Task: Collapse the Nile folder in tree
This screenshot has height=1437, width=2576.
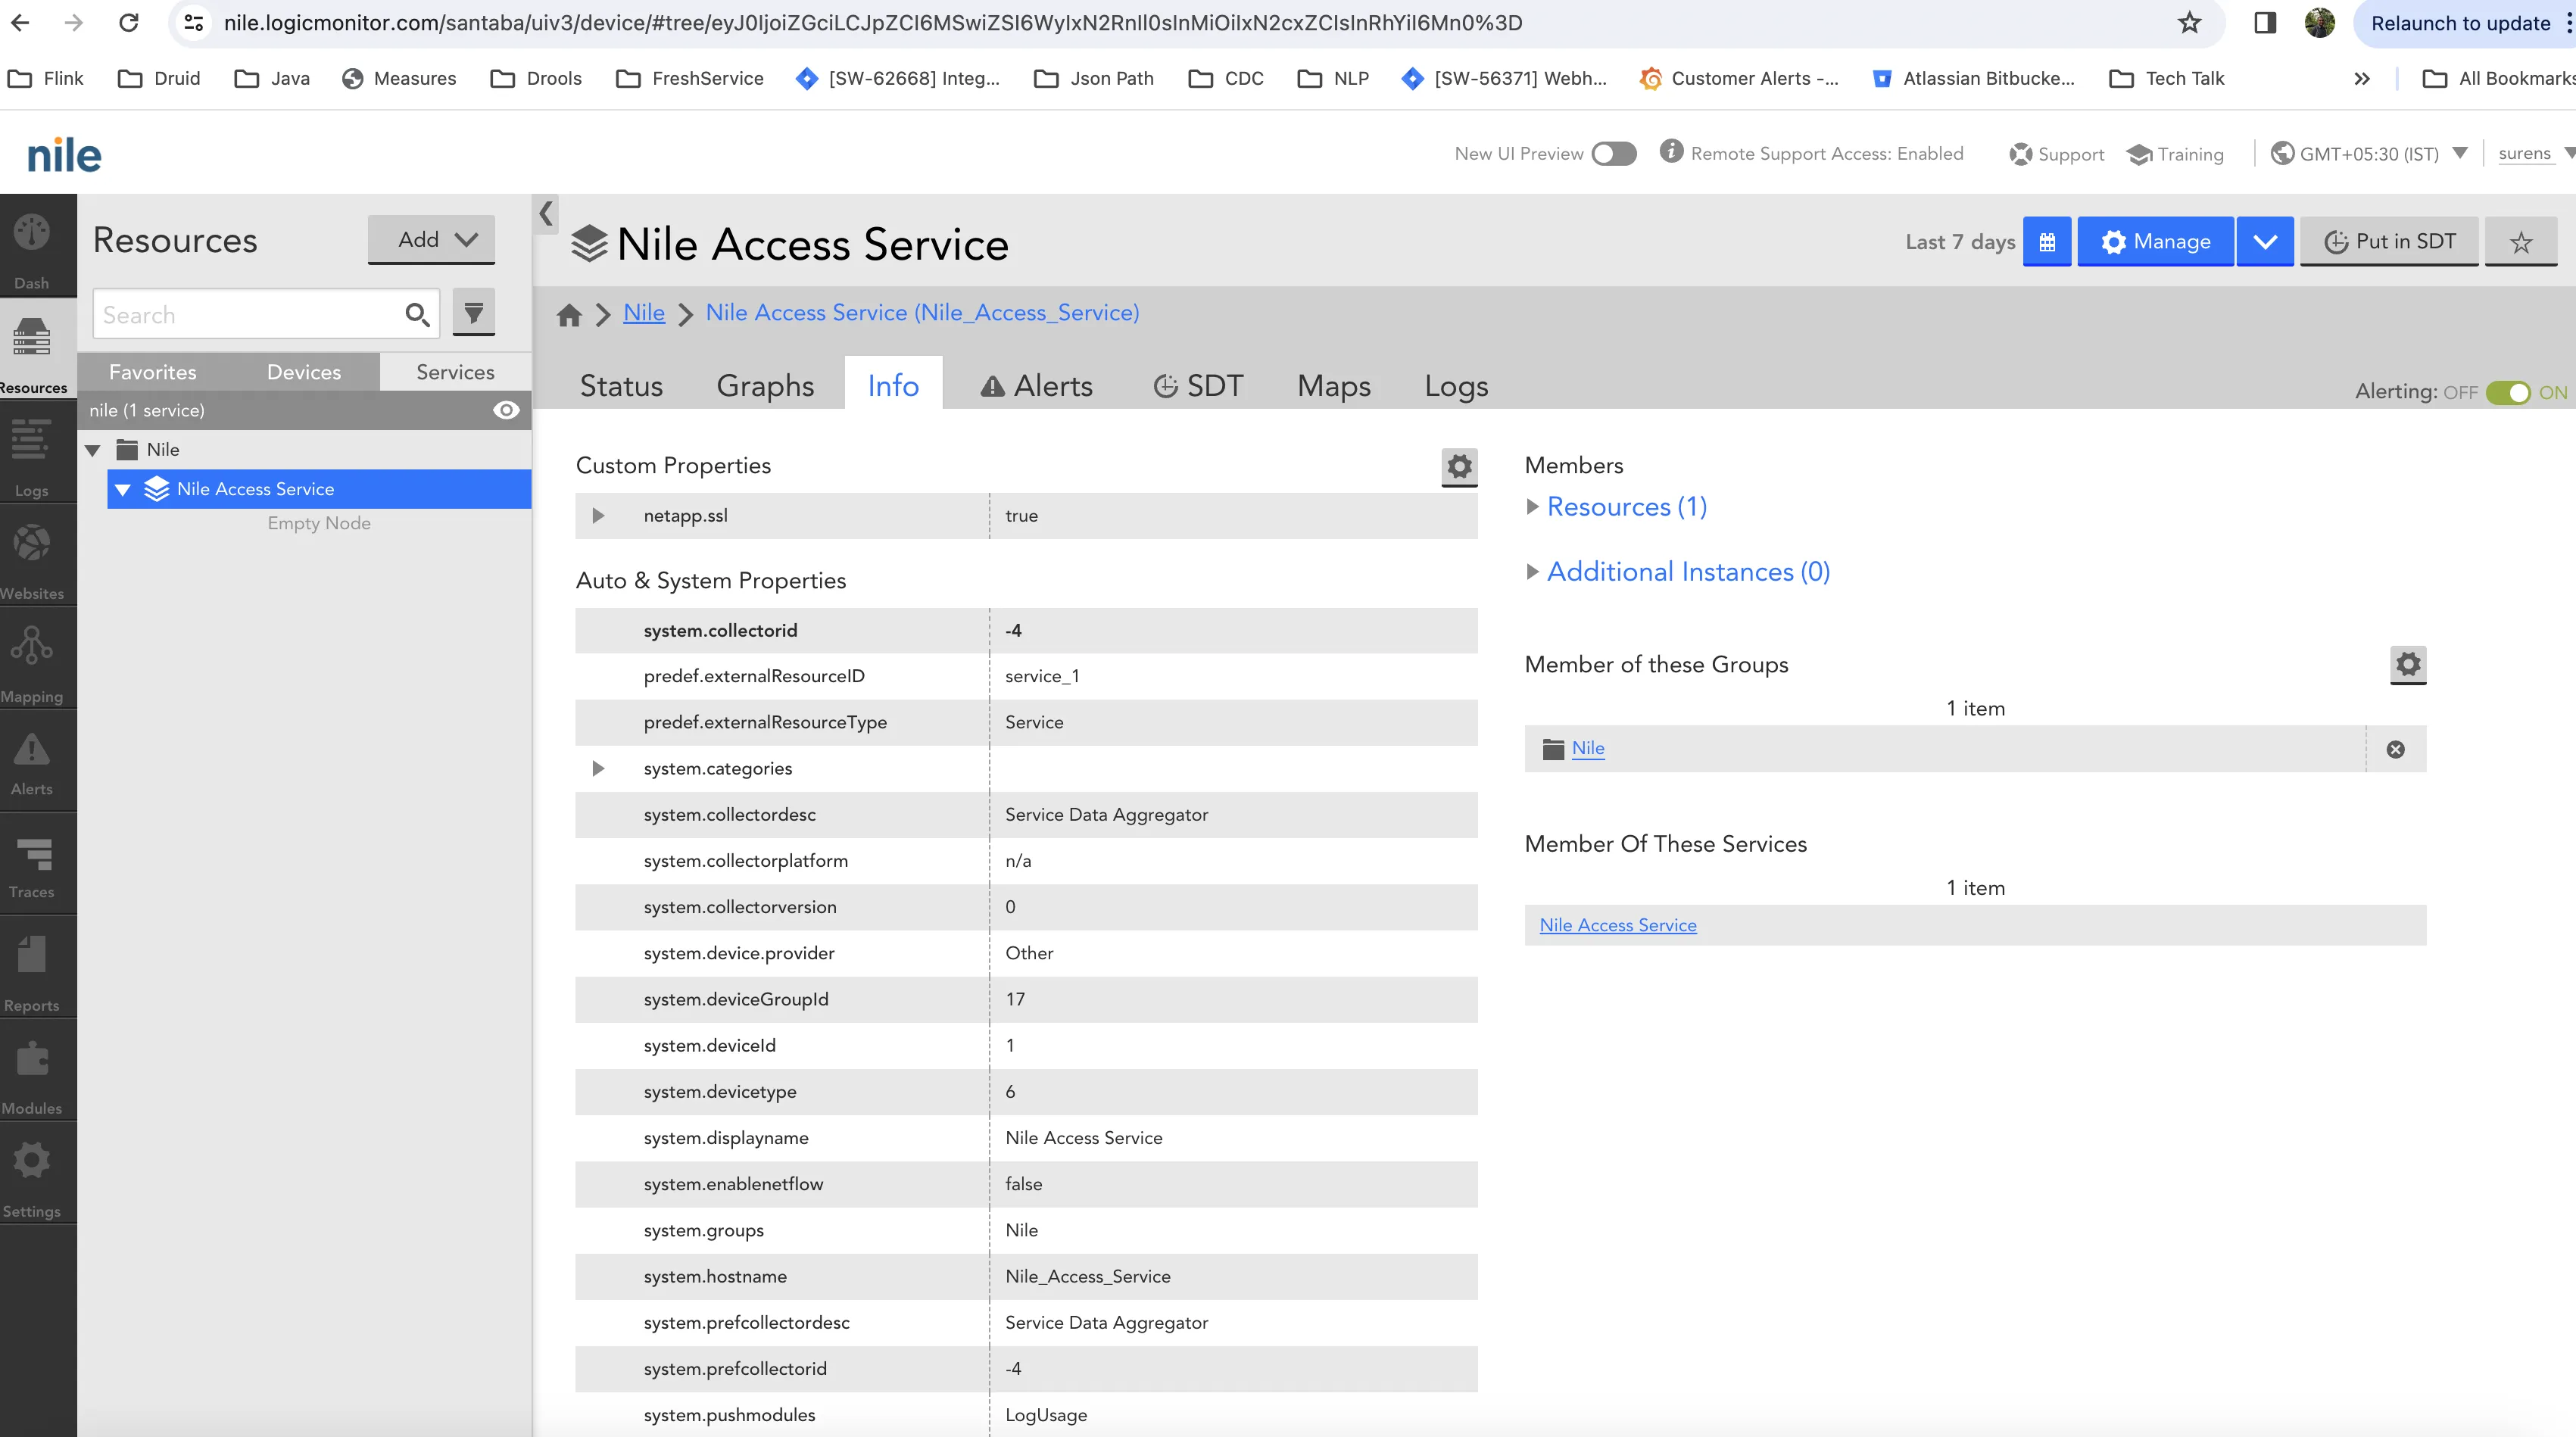Action: 93,450
